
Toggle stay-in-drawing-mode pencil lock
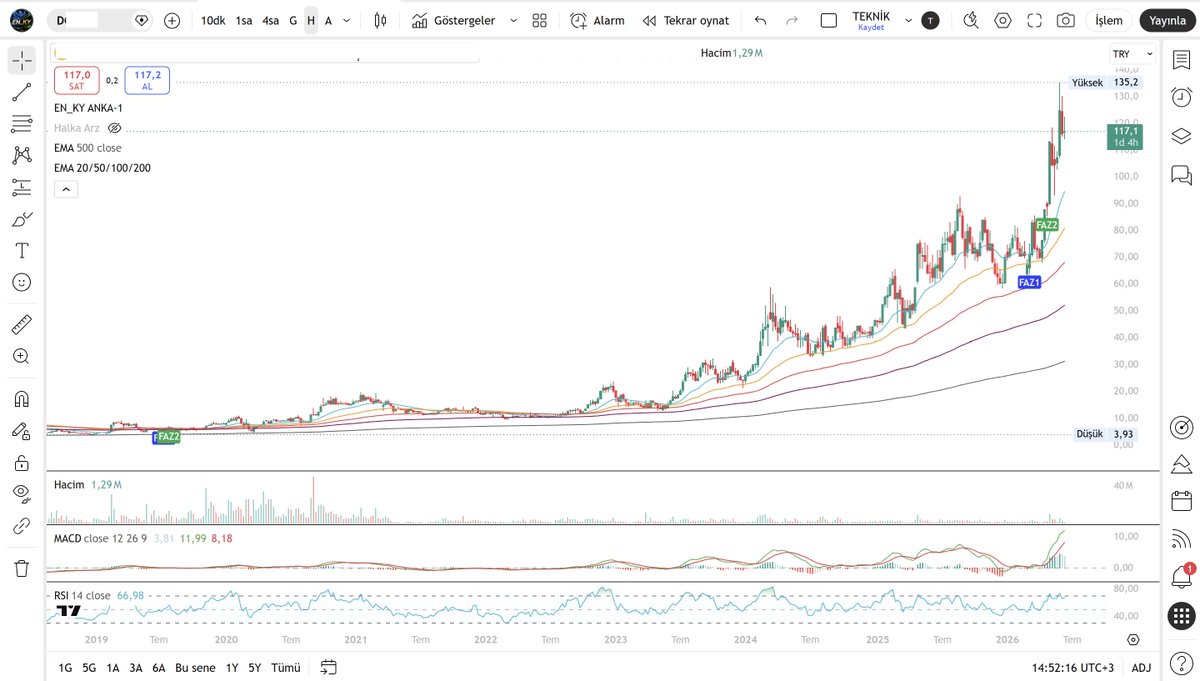[21, 431]
